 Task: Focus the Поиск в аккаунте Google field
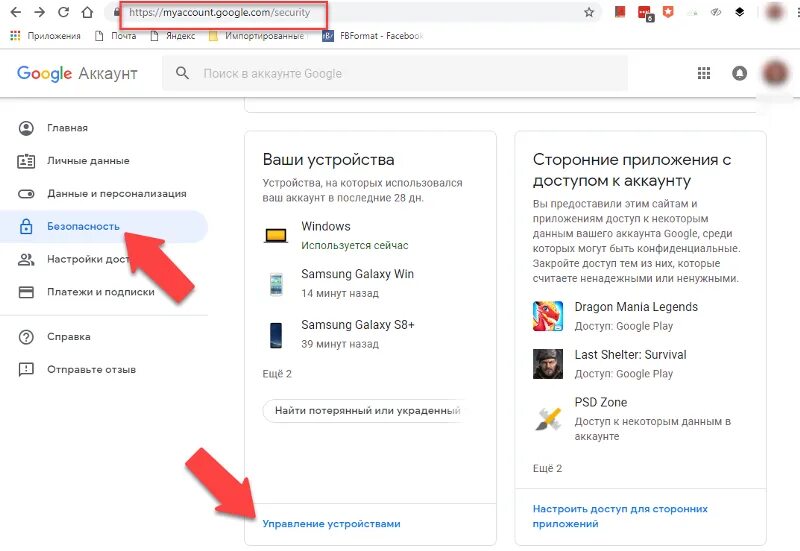pos(394,73)
